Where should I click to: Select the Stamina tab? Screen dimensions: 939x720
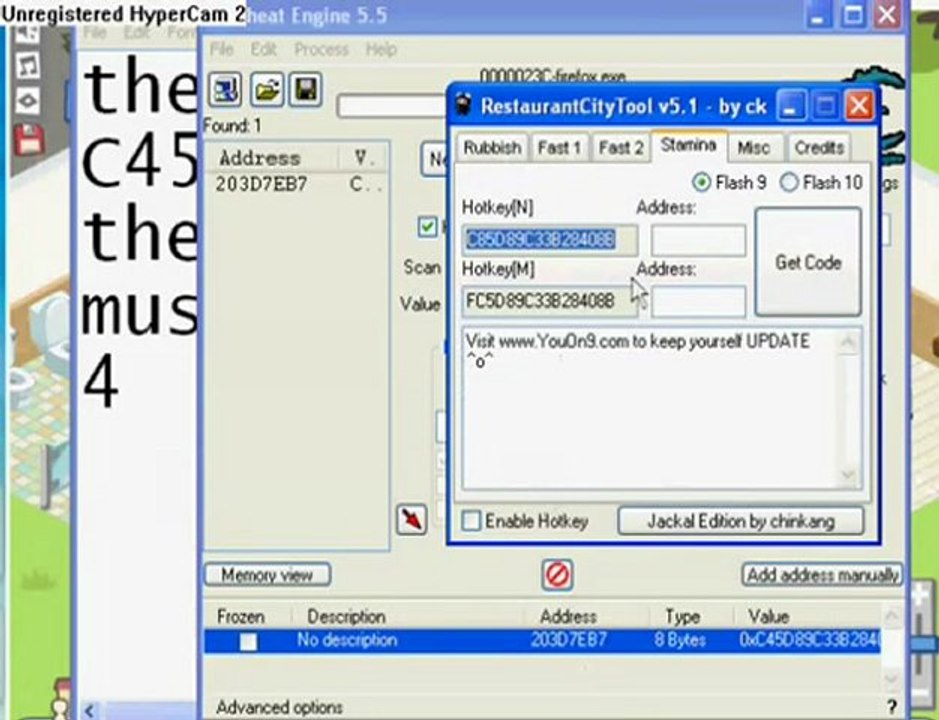pos(689,145)
